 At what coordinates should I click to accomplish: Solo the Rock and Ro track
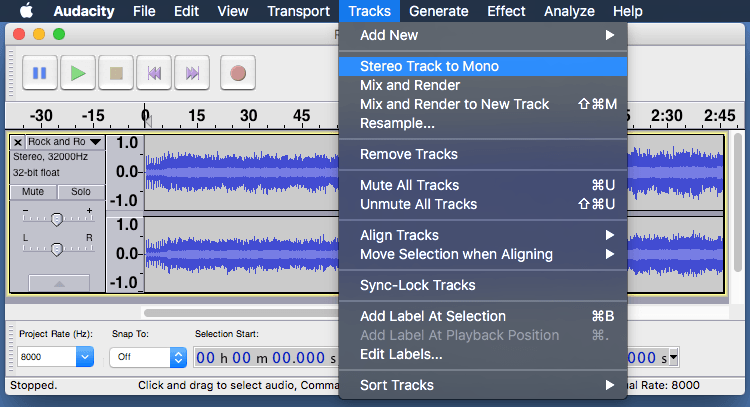(81, 192)
